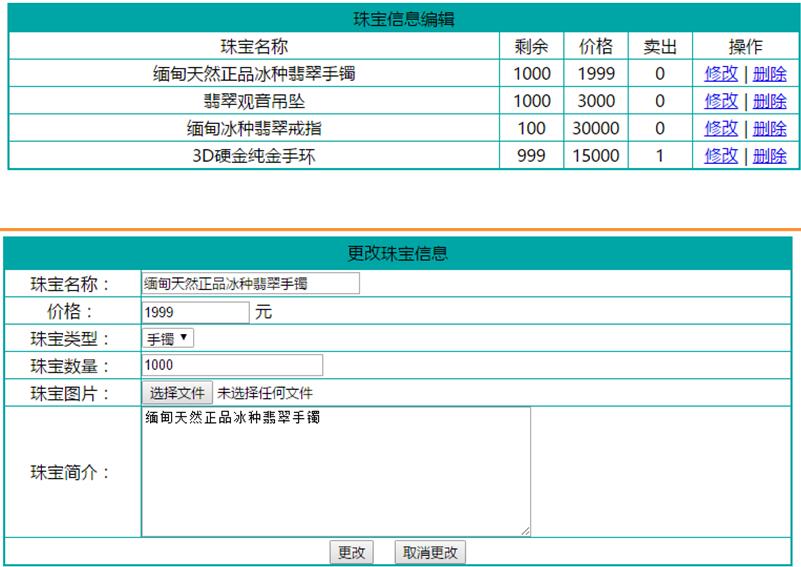Click the 珠宝数量： form label
Image resolution: width=801 pixels, height=567 pixels.
pyautogui.click(x=70, y=366)
